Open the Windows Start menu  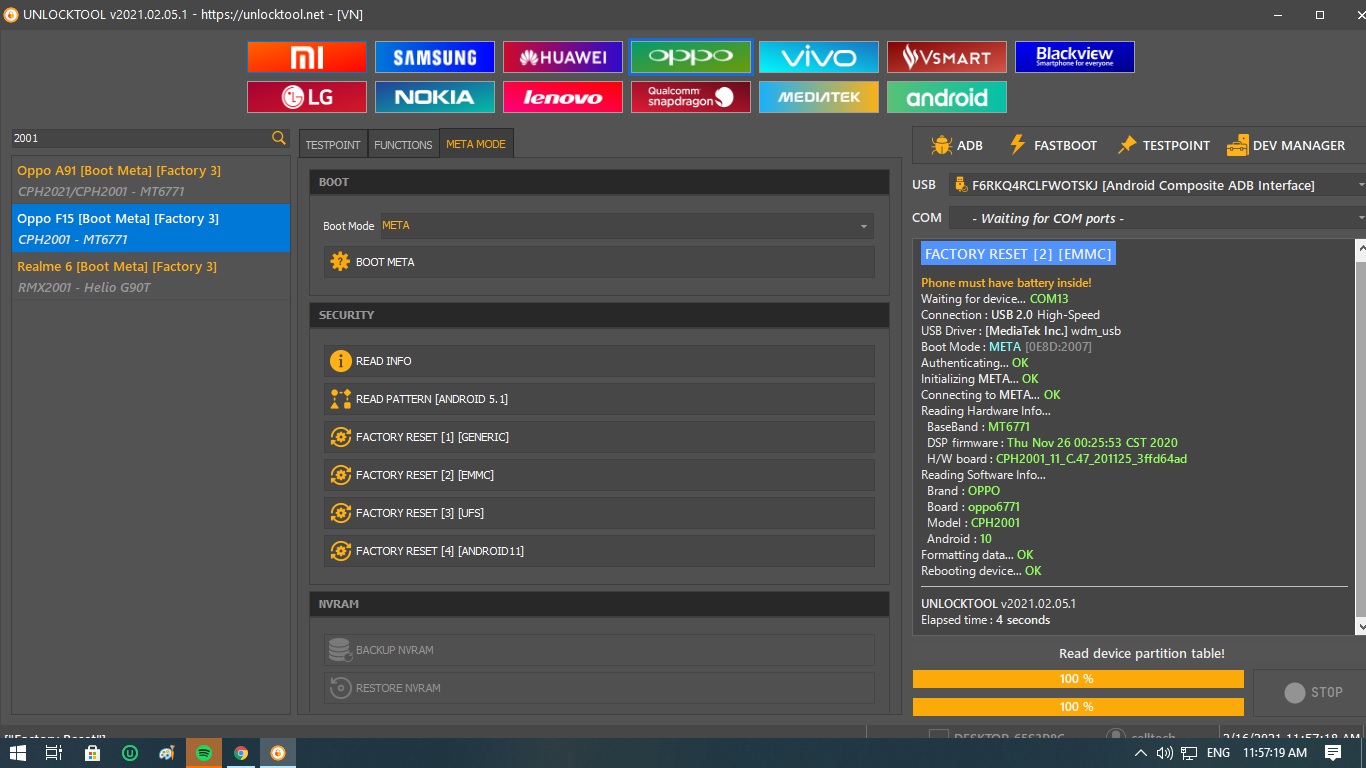point(17,753)
